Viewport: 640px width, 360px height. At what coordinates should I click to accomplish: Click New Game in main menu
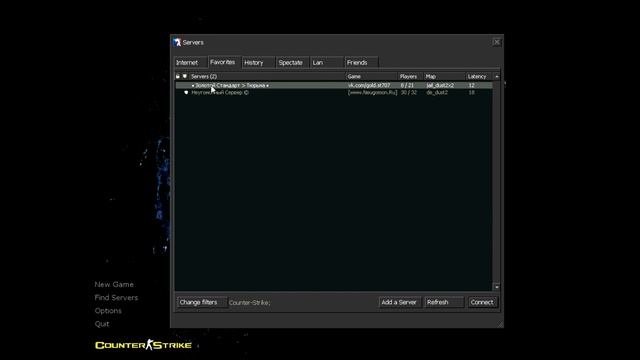tap(114, 284)
